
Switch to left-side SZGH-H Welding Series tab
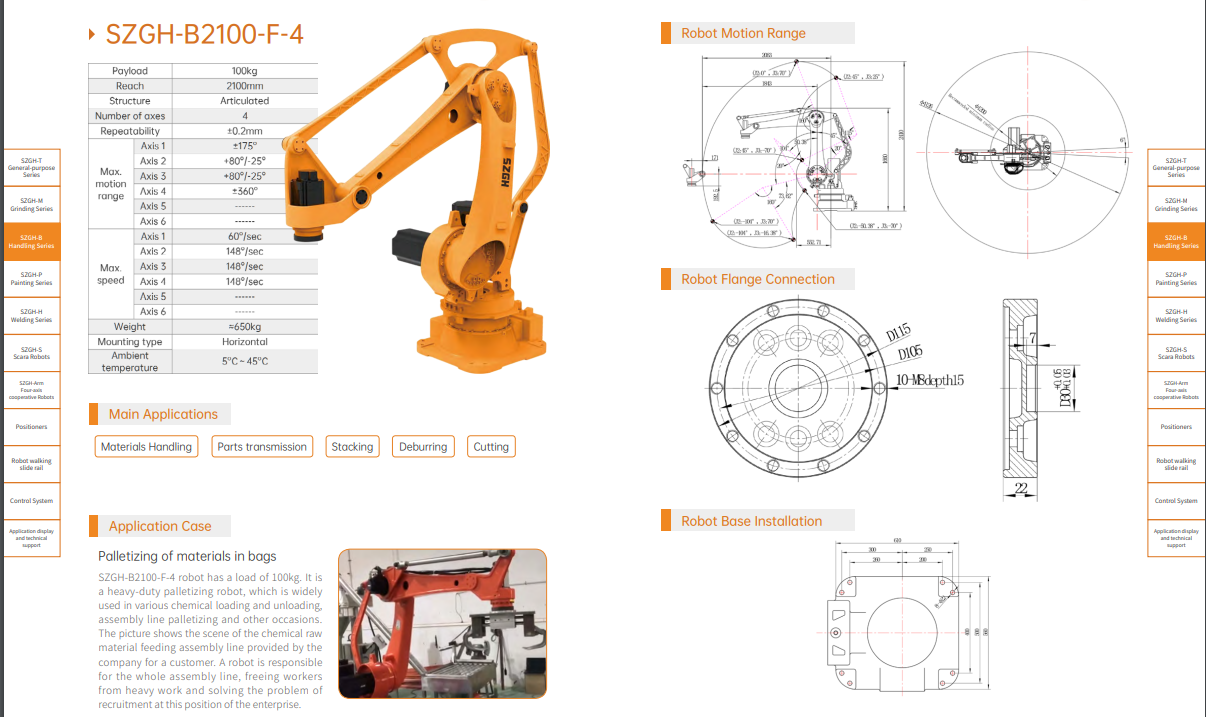click(x=30, y=315)
